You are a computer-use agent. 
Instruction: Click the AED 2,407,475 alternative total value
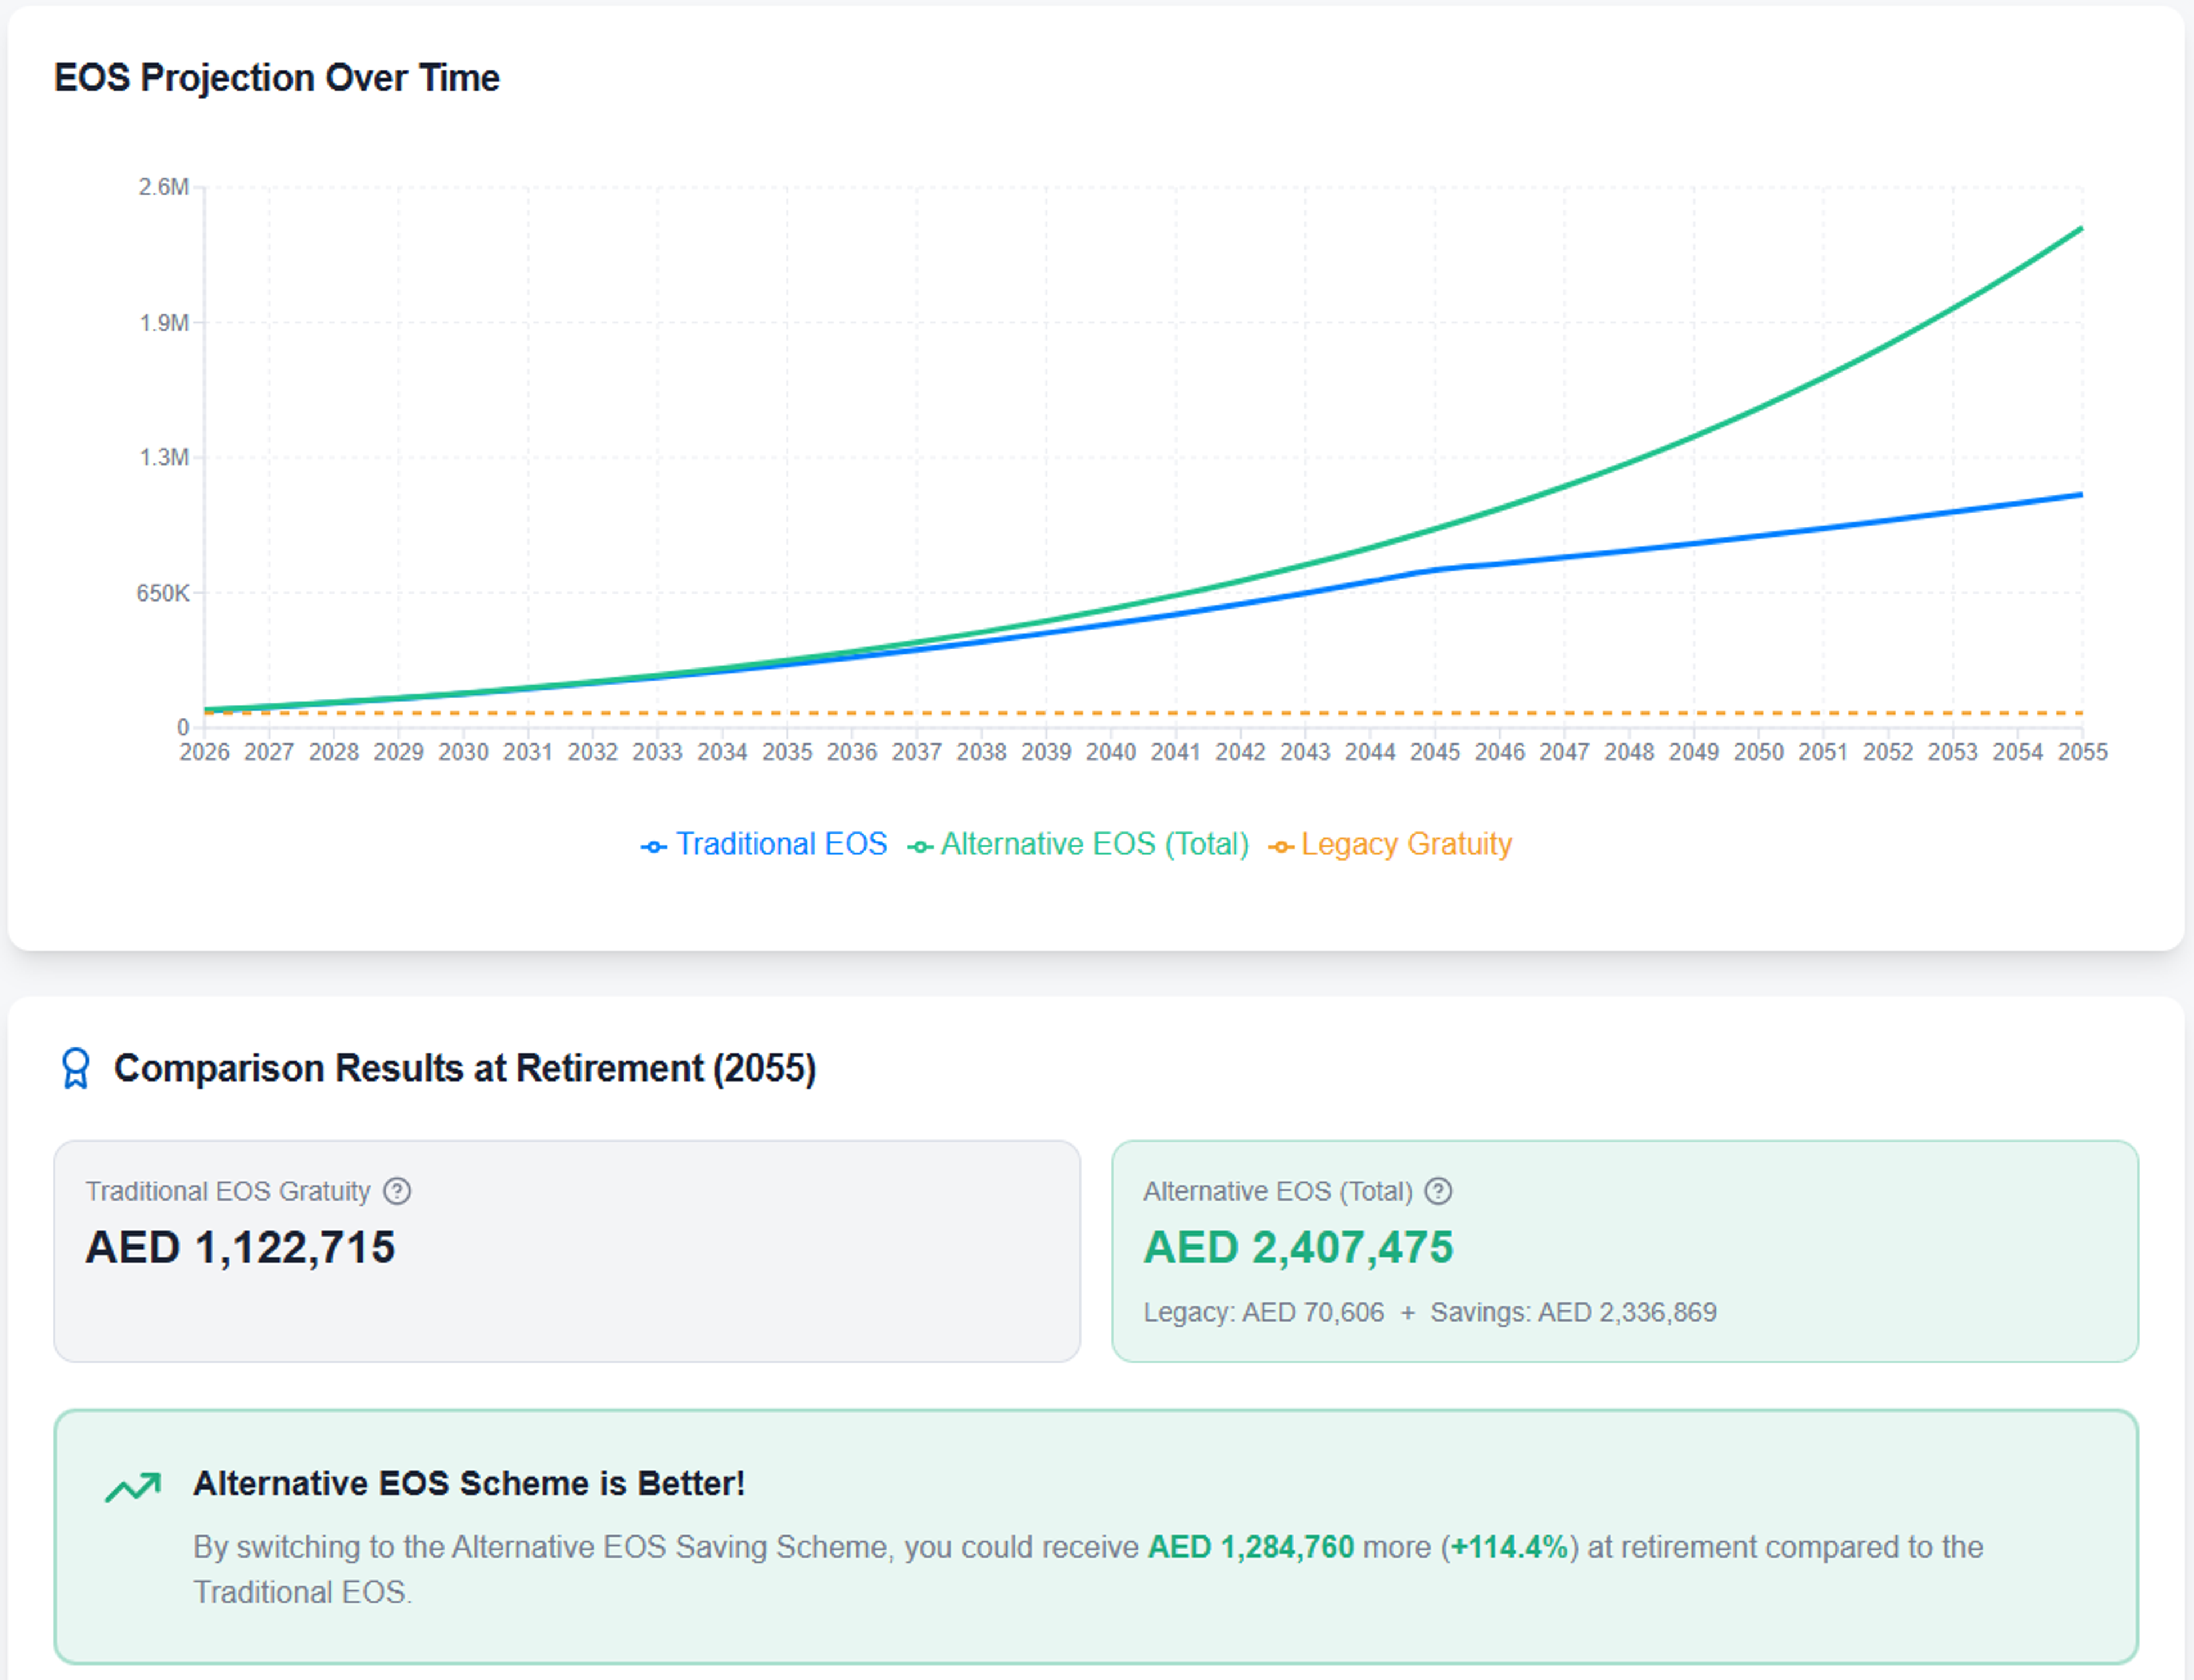coord(1298,1247)
